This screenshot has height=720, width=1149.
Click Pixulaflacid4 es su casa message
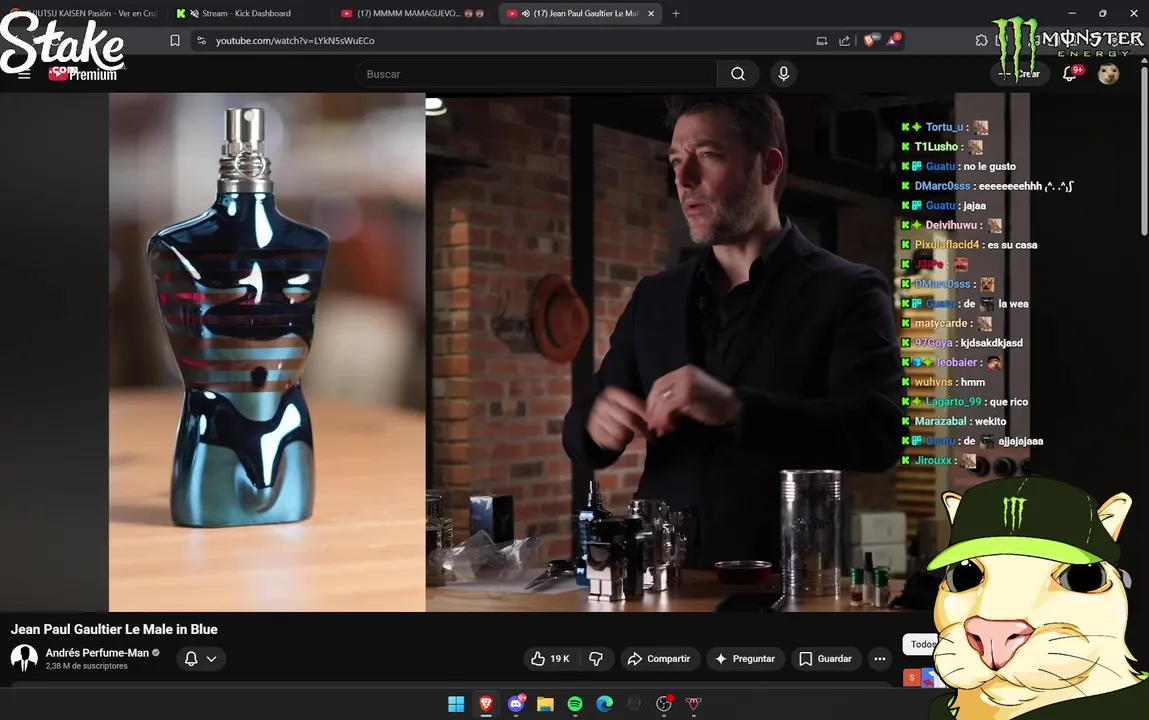[x=970, y=245]
